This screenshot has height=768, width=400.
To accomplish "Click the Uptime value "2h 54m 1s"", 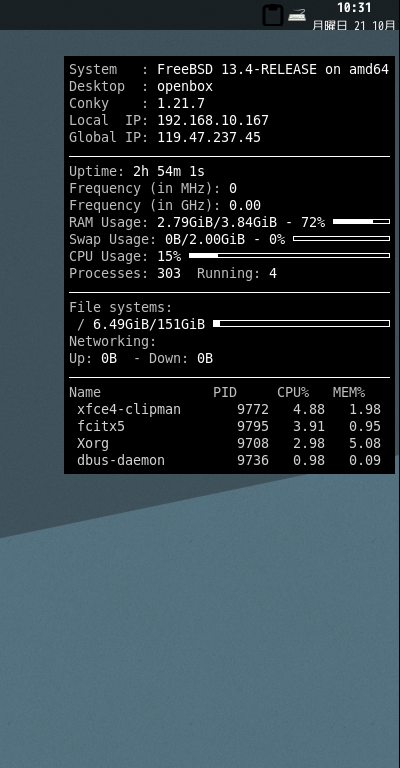I will (x=169, y=171).
